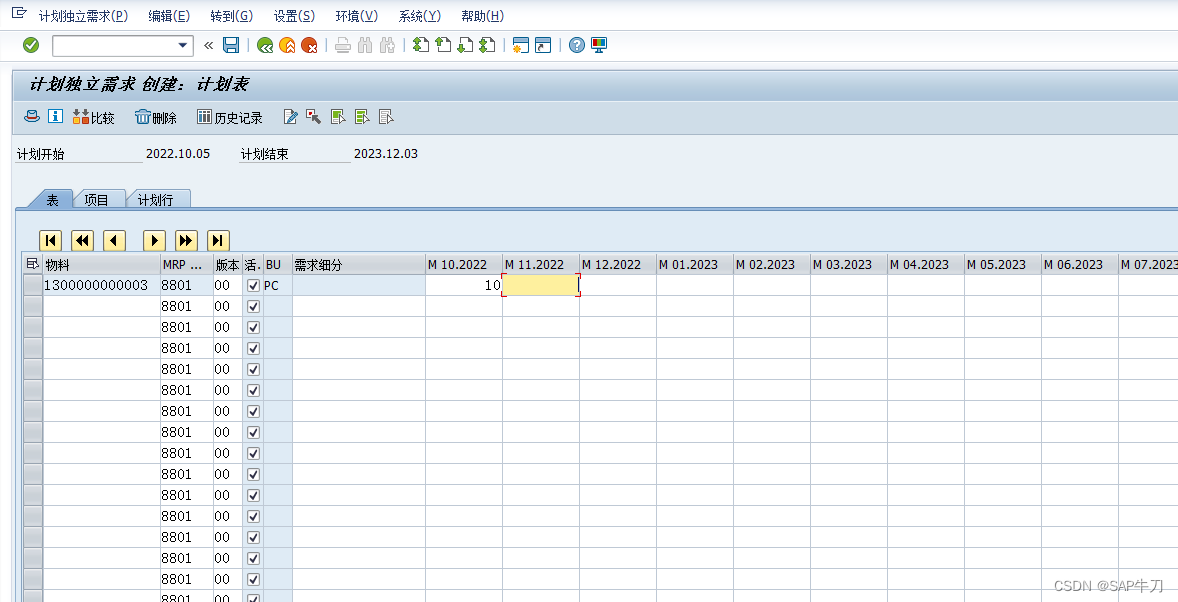Click the first-column navigation button (bar-left arrow)
The image size is (1178, 602).
click(x=50, y=240)
